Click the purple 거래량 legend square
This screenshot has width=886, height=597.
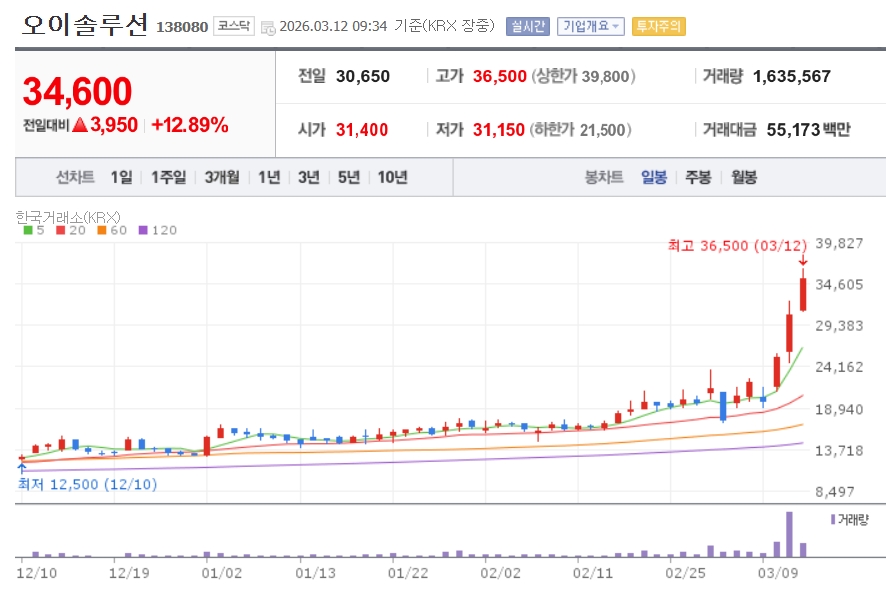(x=831, y=519)
